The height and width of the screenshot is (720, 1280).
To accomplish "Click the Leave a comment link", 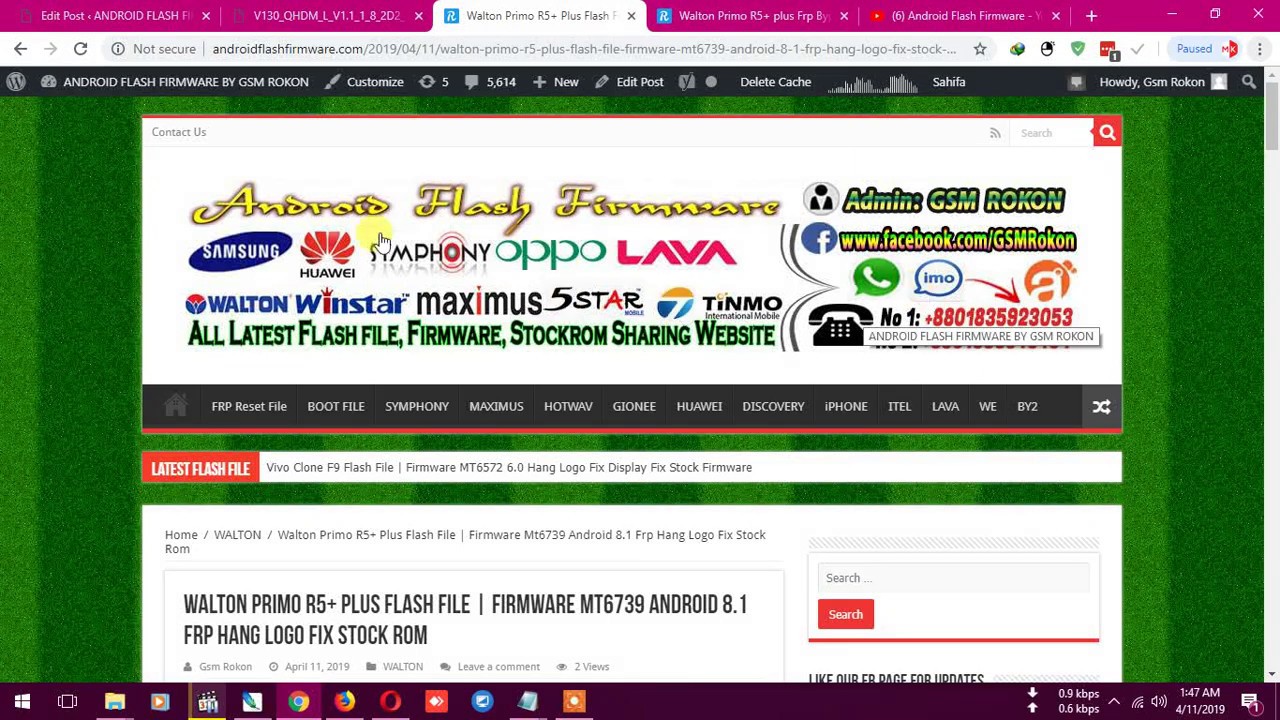I will click(498, 666).
